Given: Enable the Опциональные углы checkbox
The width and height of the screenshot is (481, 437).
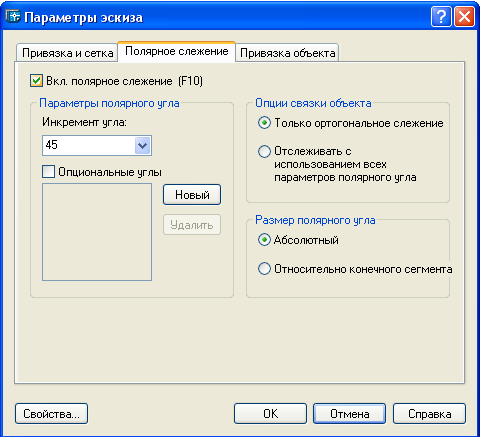Looking at the screenshot, I should coord(48,172).
